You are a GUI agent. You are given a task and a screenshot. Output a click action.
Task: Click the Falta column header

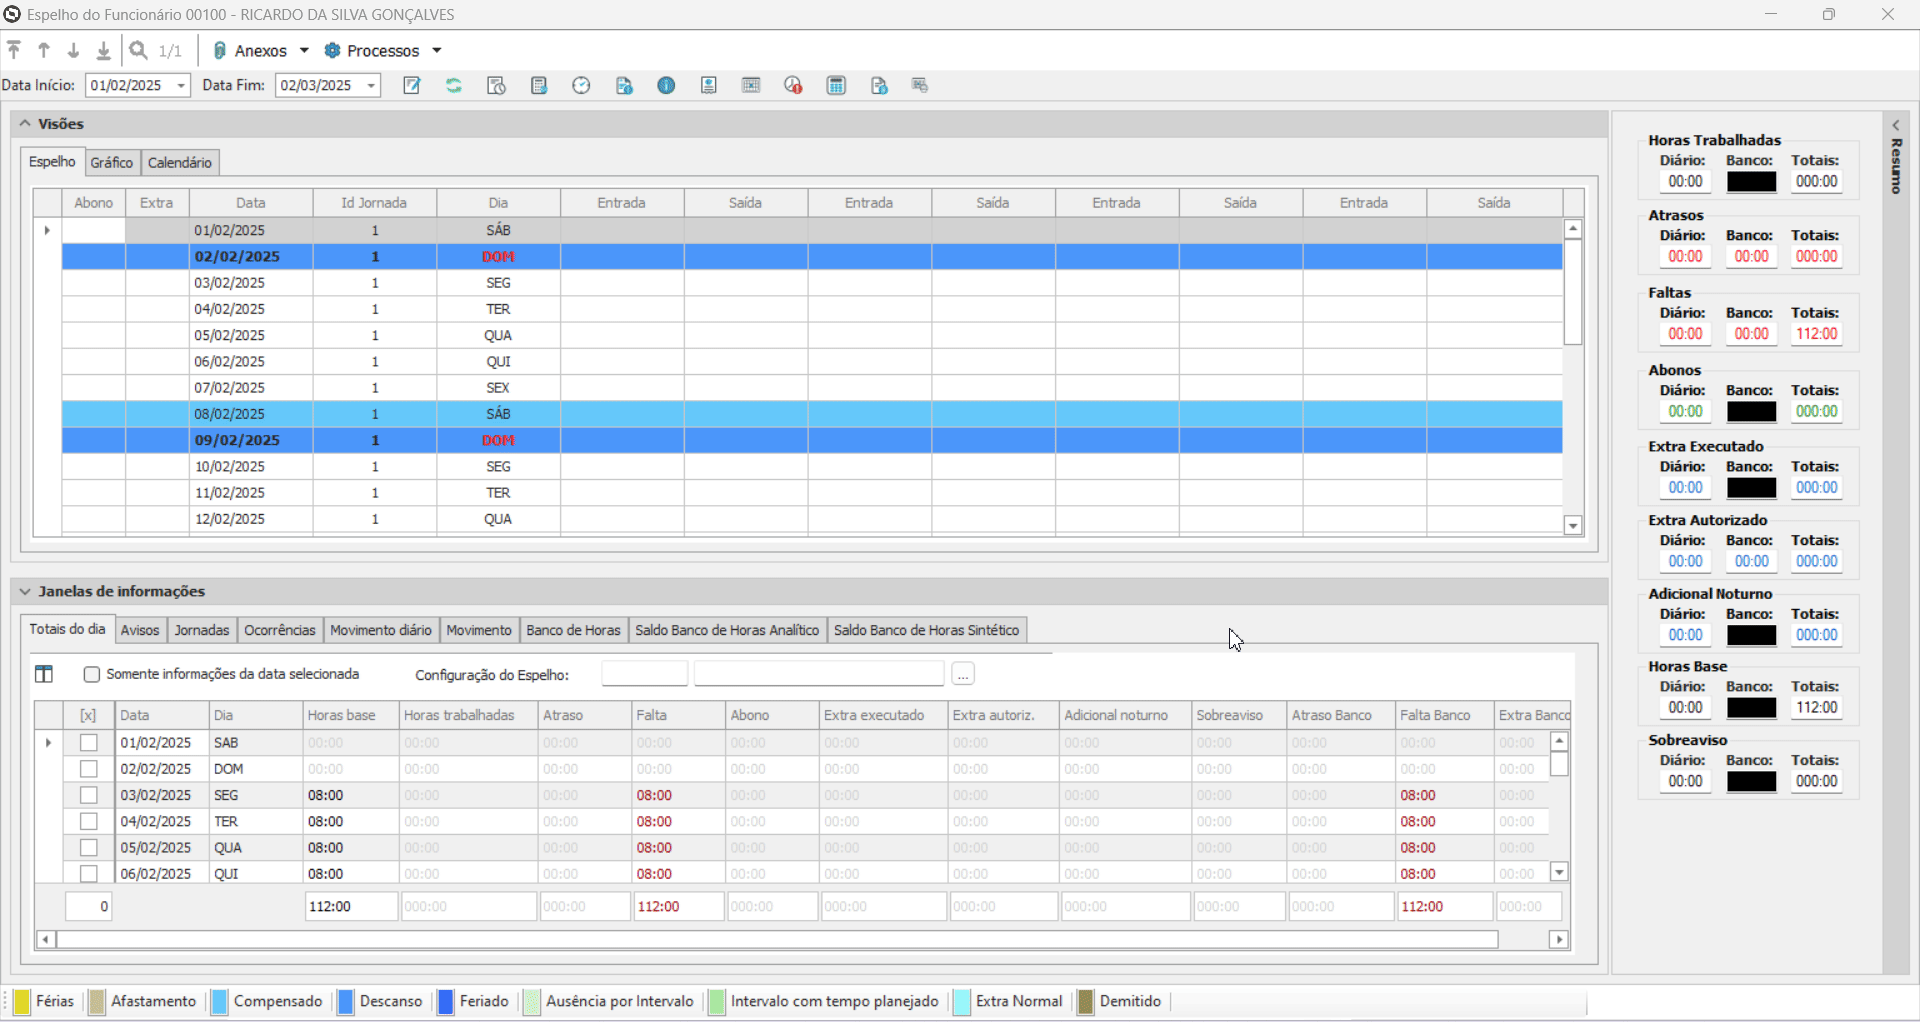tap(678, 715)
